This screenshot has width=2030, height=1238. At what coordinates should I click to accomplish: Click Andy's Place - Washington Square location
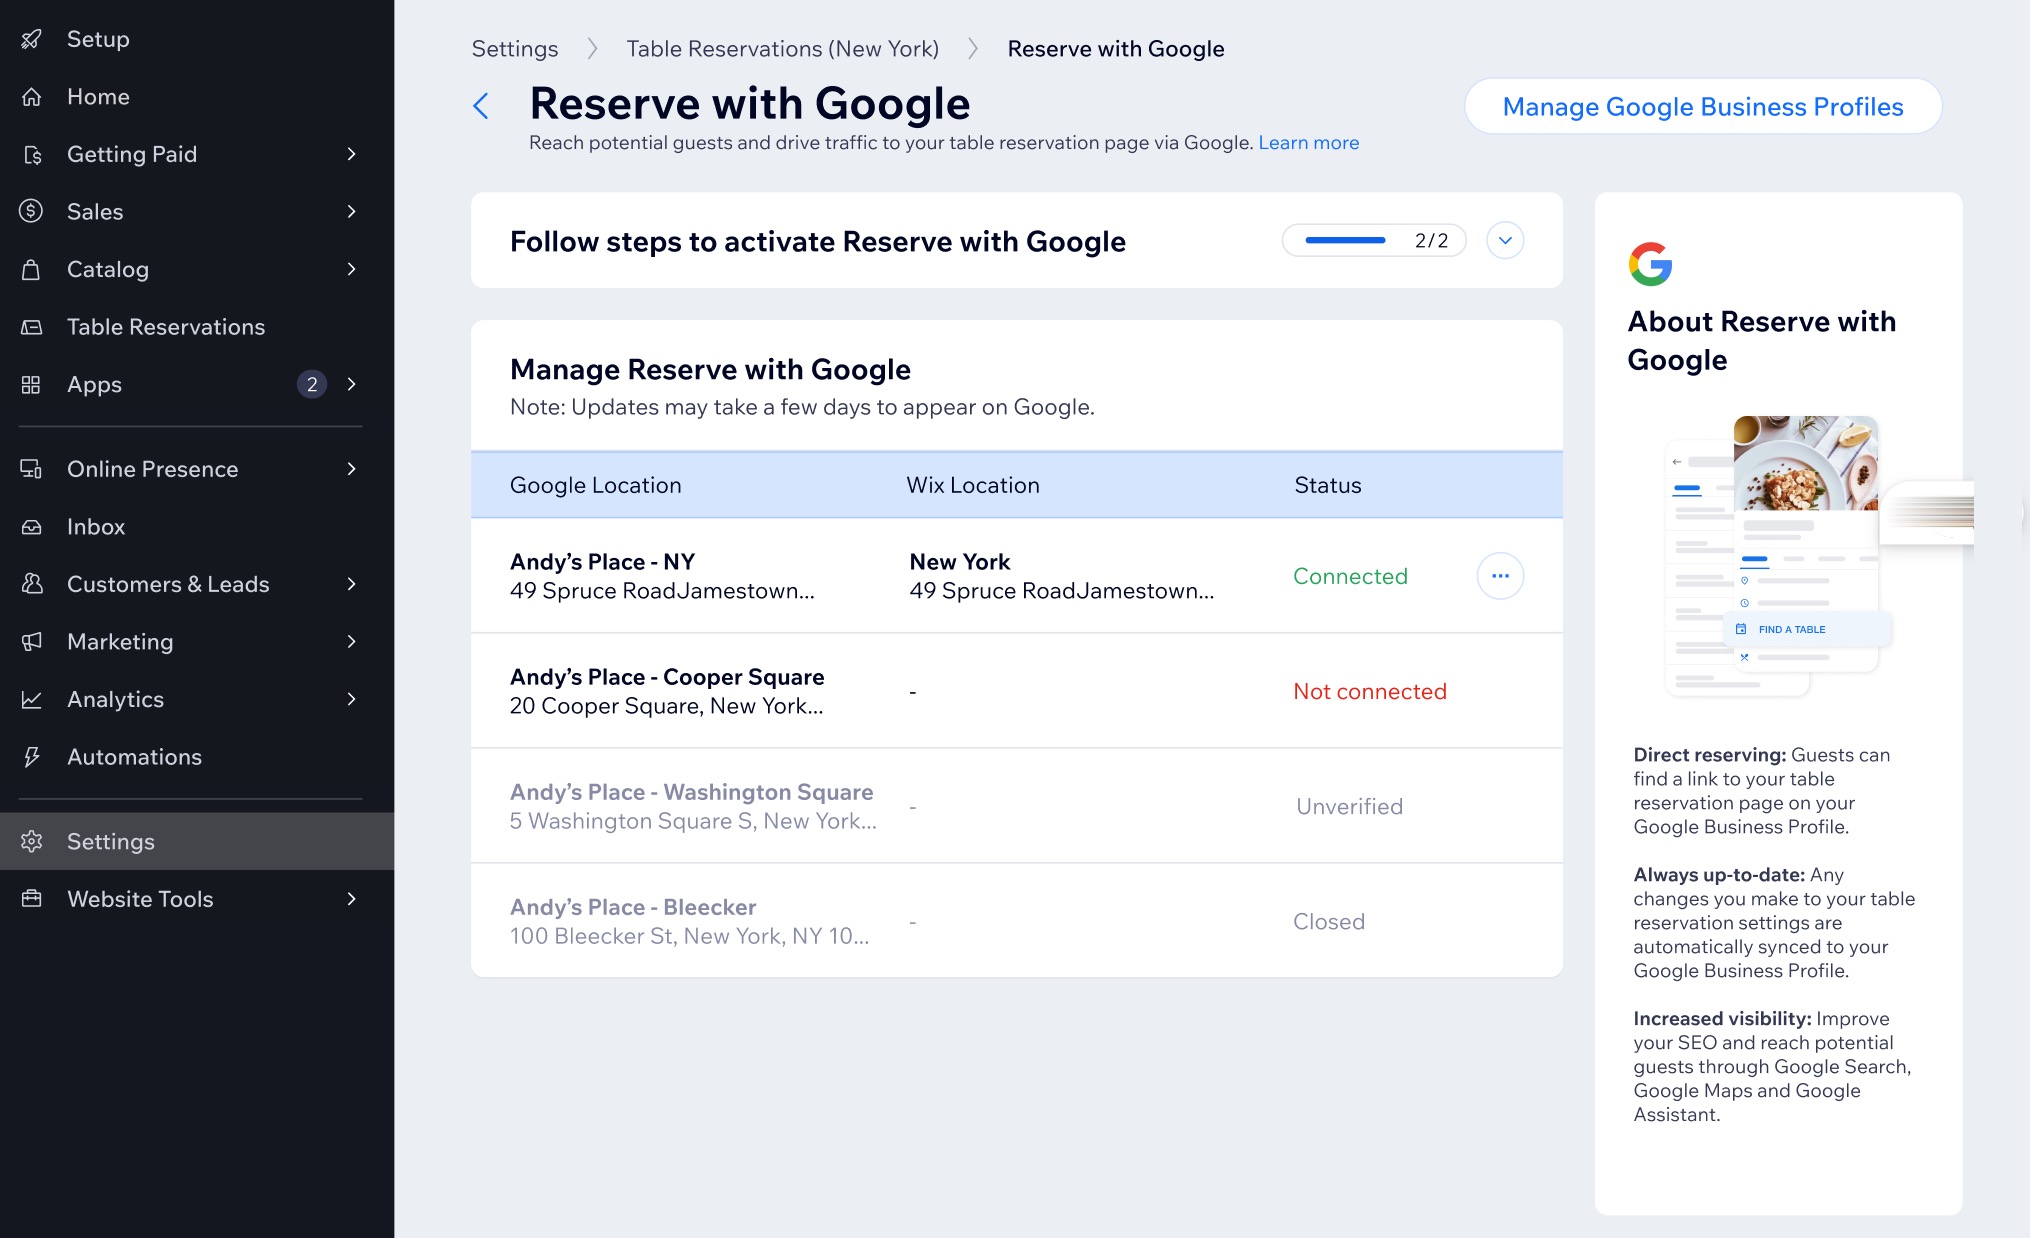pyautogui.click(x=693, y=806)
